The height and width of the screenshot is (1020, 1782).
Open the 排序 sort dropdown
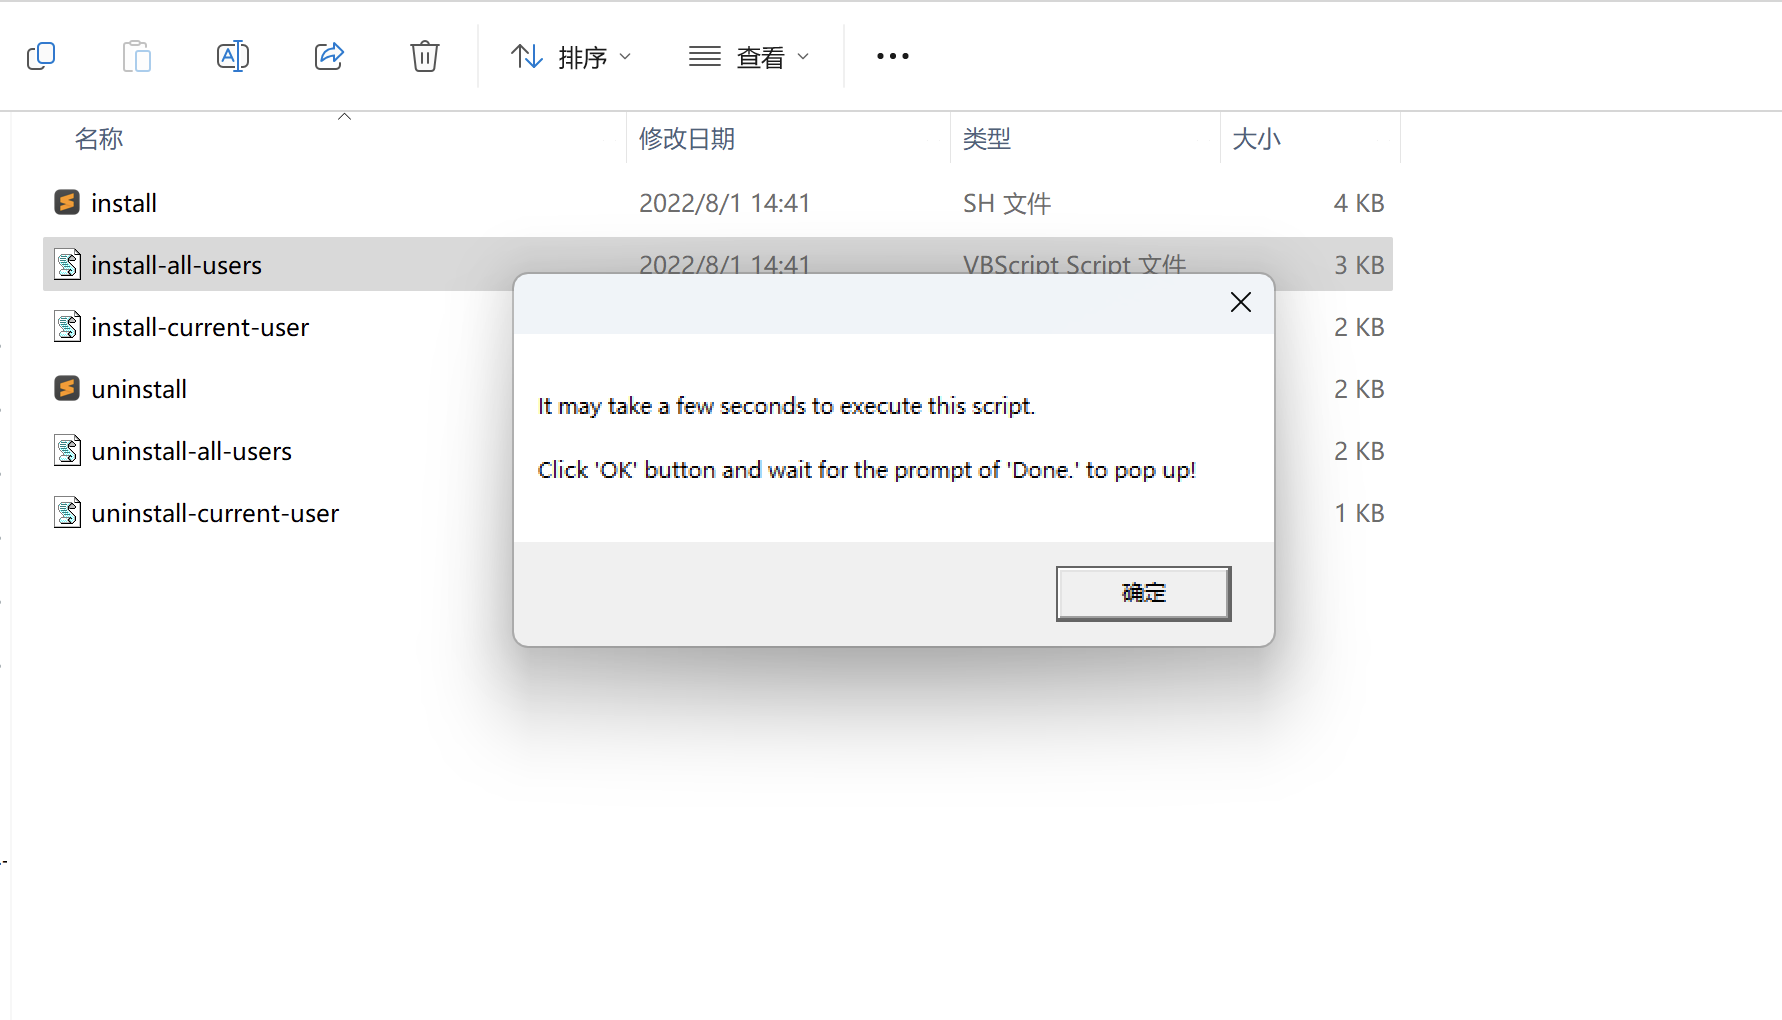click(x=571, y=57)
